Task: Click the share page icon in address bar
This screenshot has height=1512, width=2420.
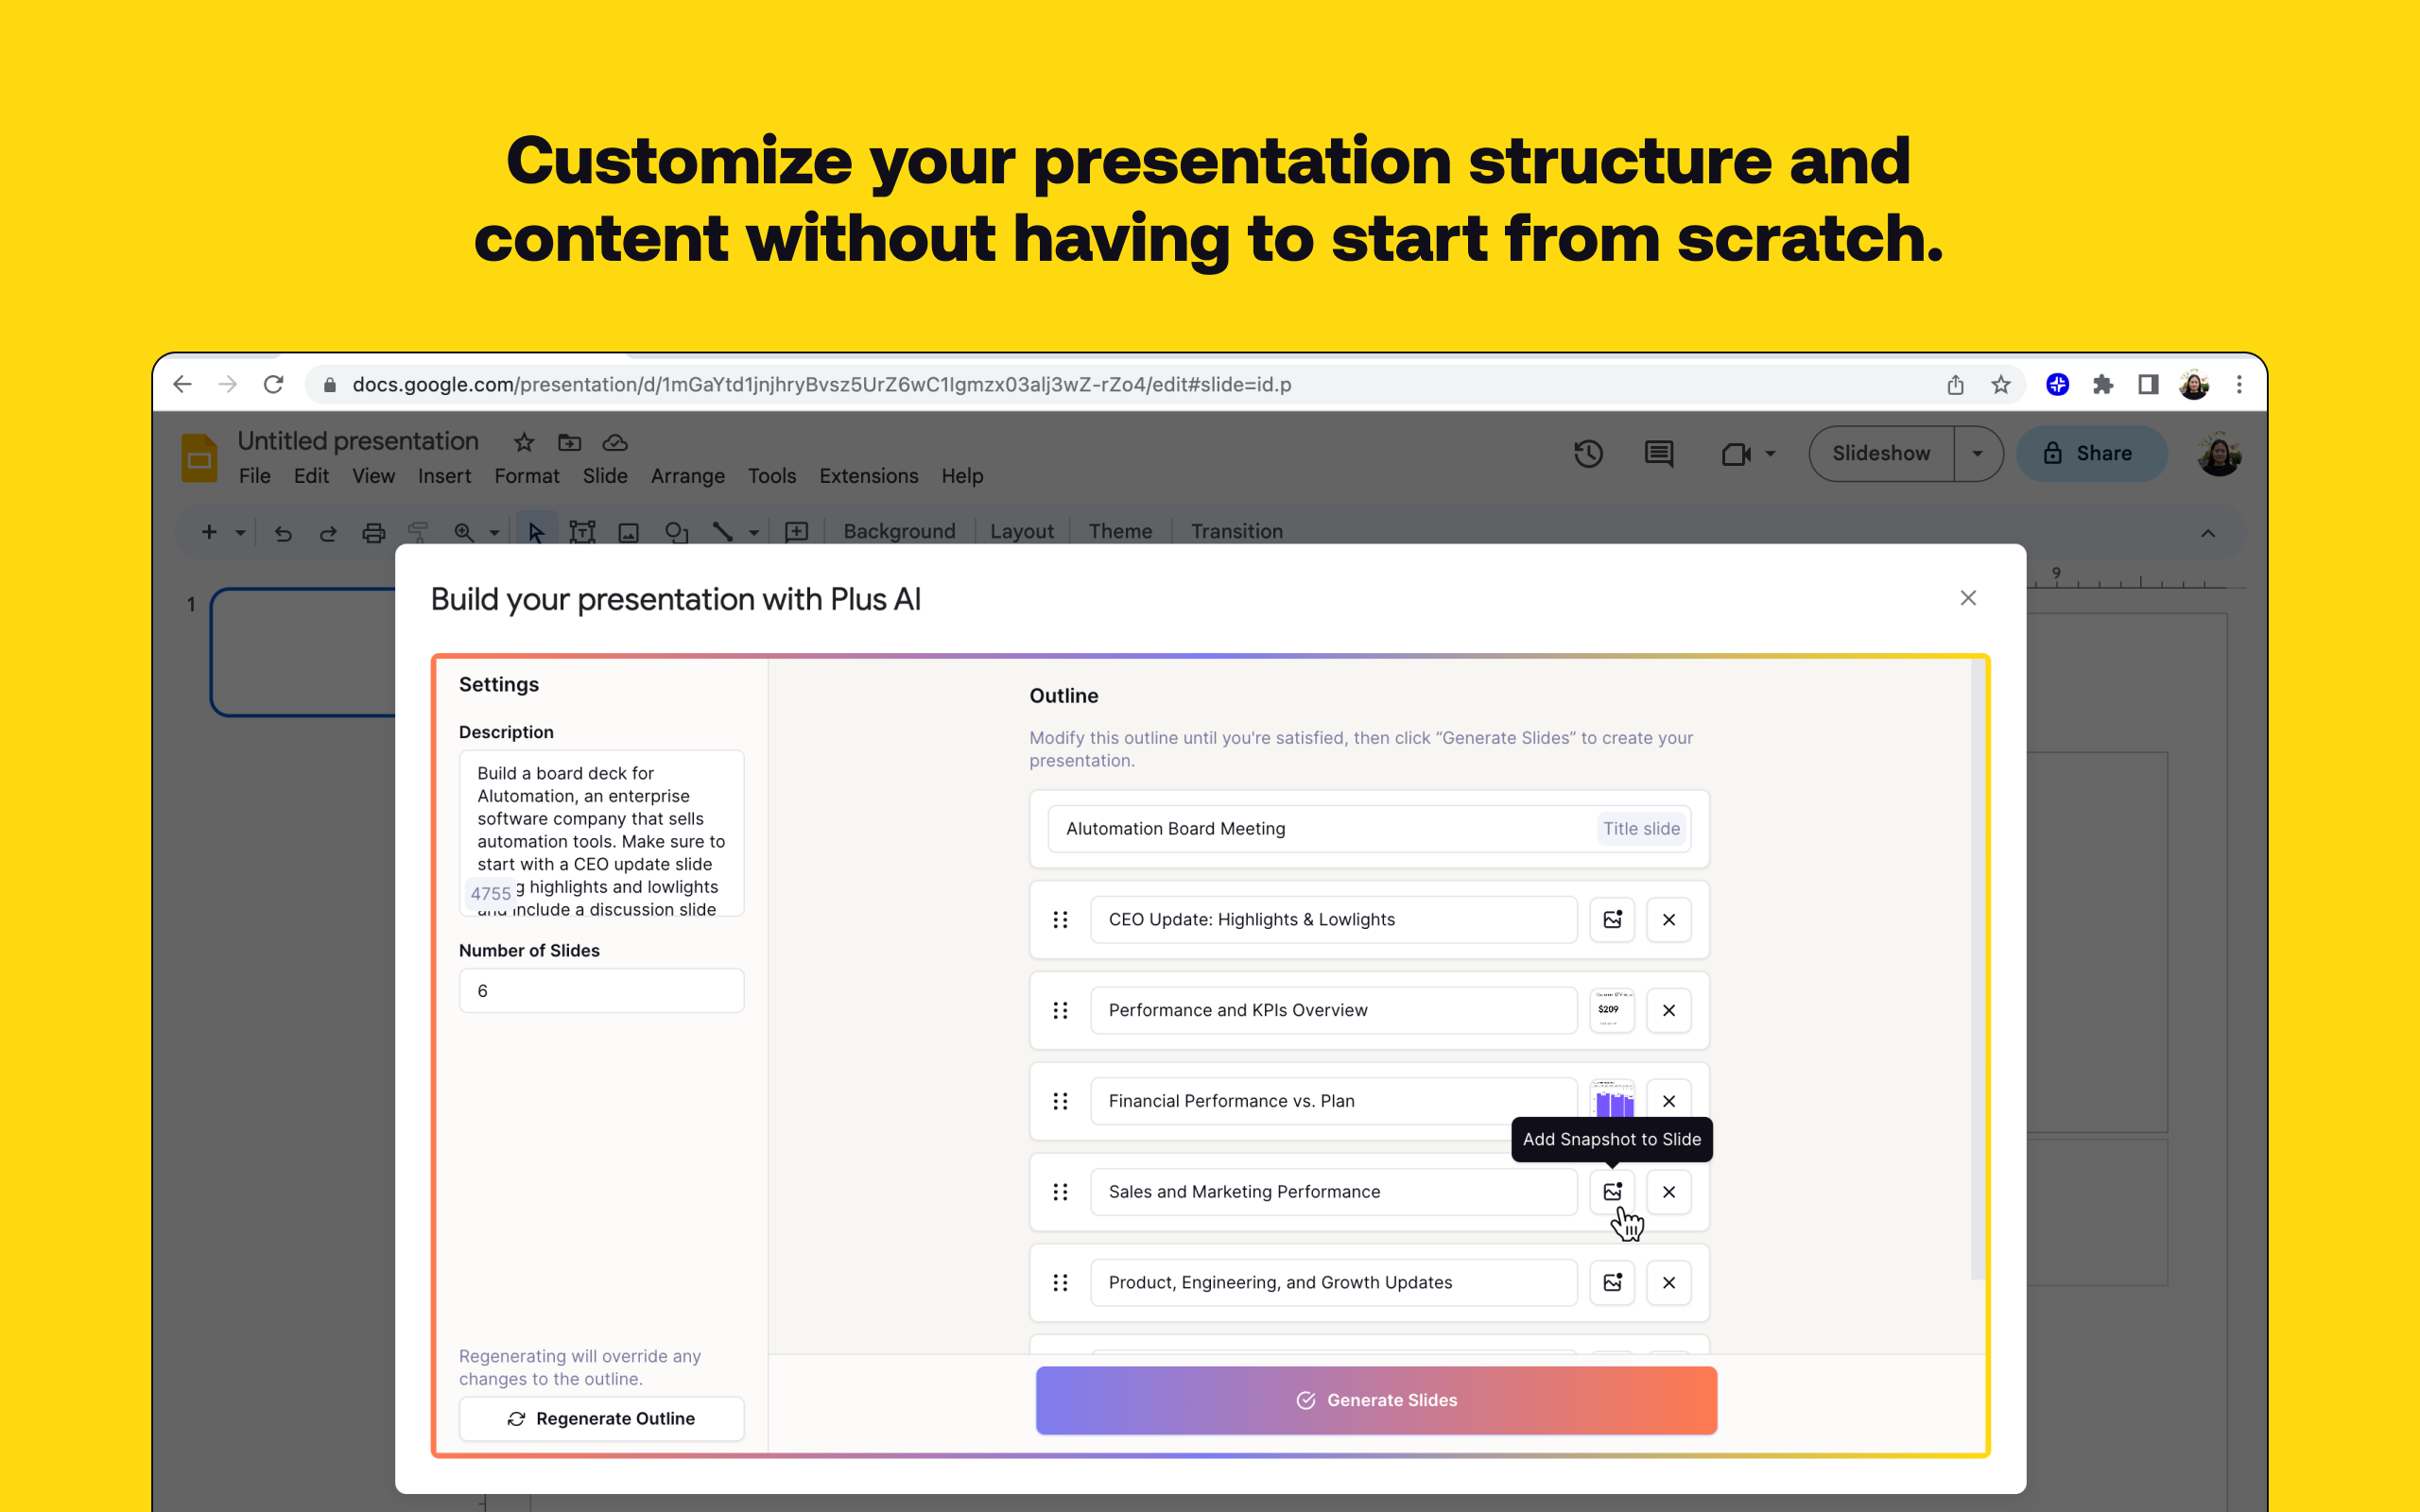Action: tap(1956, 385)
